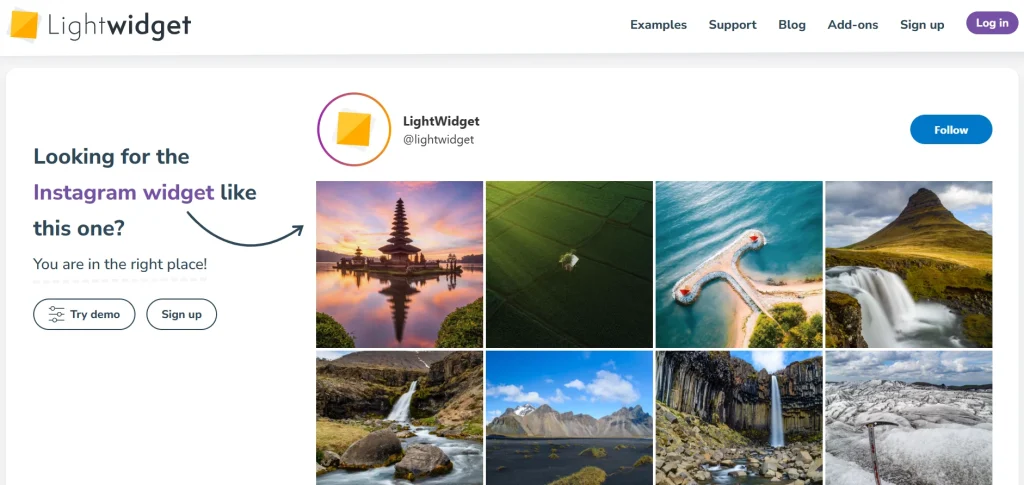Click the Lightwidget logo in header
The image size is (1024, 485).
click(99, 25)
